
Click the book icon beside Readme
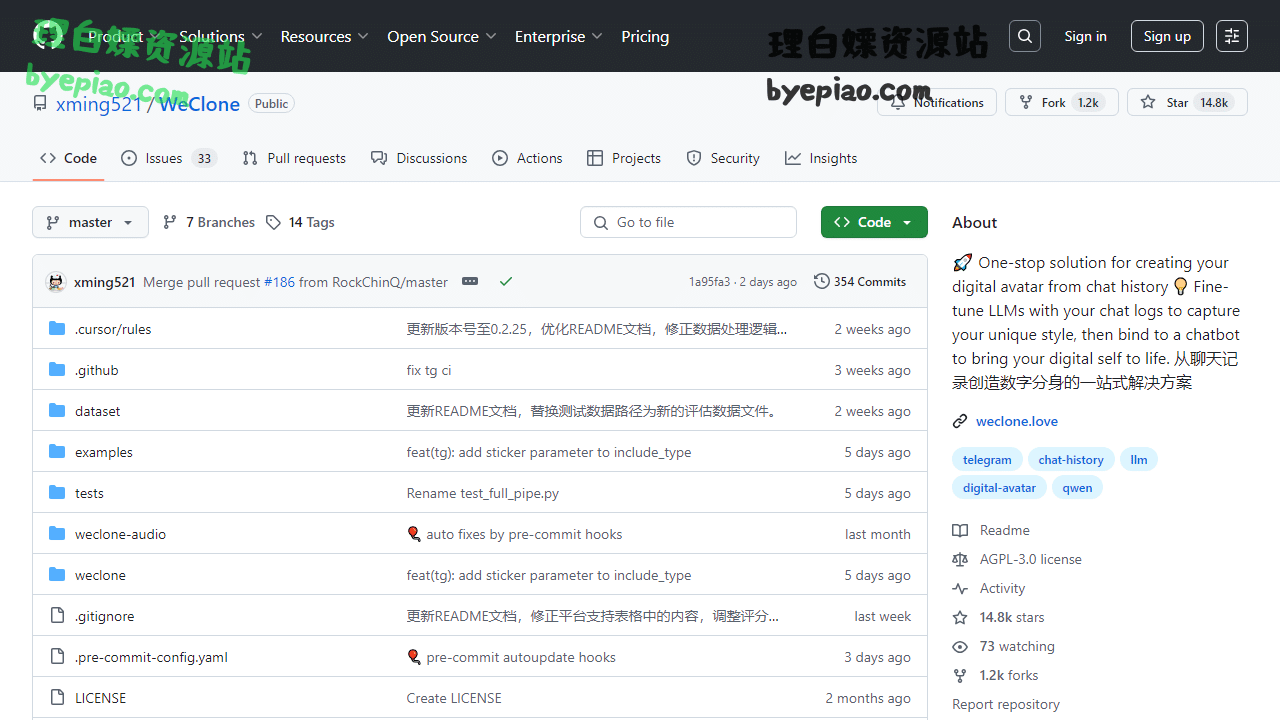point(960,530)
